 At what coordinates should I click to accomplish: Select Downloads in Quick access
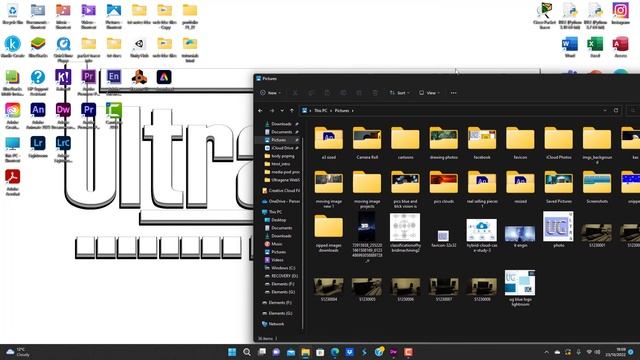pyautogui.click(x=281, y=124)
